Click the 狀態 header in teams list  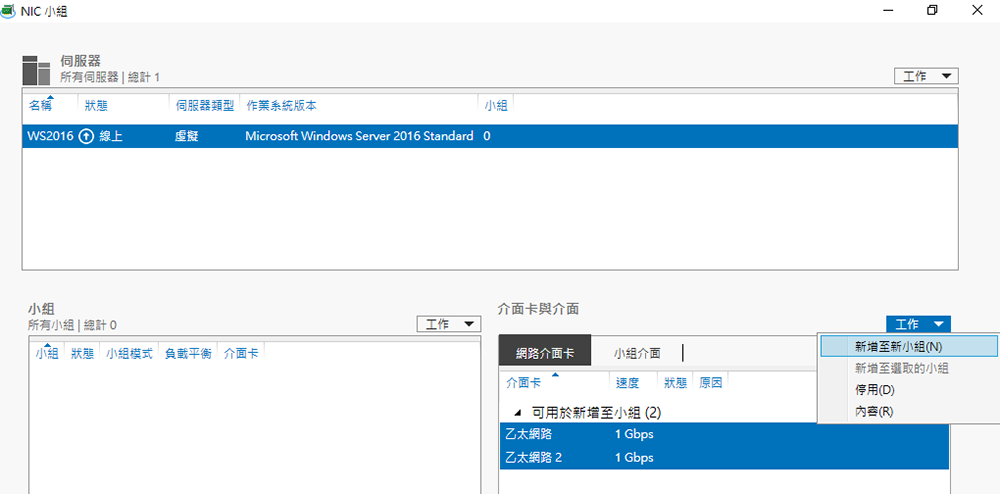pos(82,353)
